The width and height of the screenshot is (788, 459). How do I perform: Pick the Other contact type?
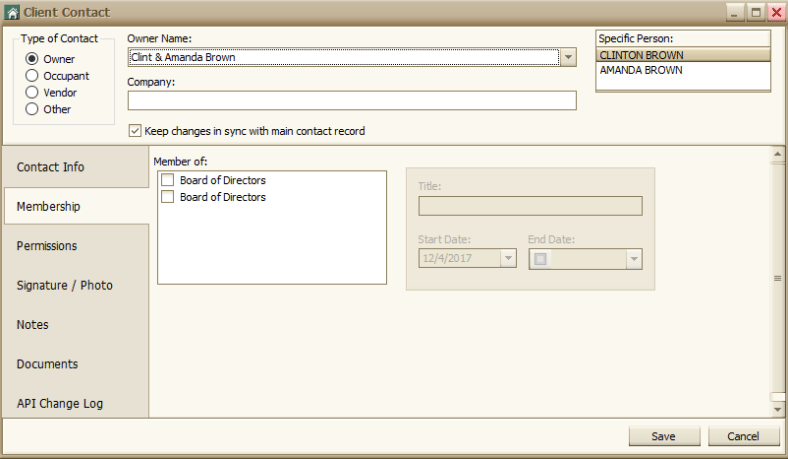click(x=32, y=109)
